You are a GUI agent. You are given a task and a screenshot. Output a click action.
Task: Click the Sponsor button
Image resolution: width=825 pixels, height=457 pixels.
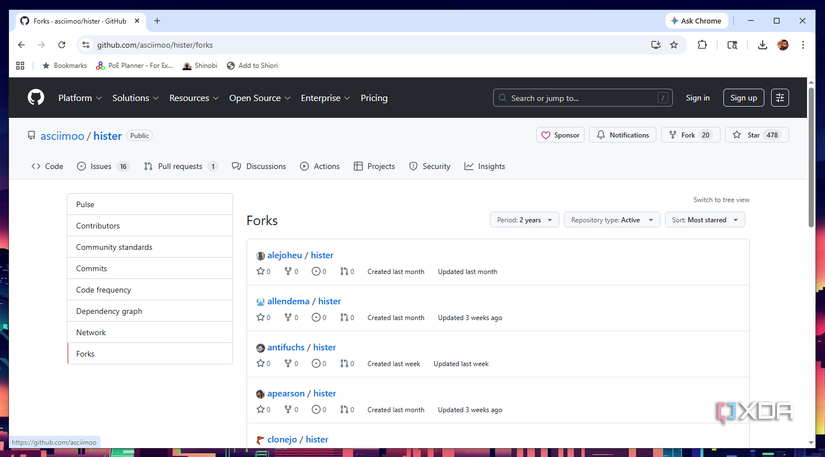tap(560, 135)
